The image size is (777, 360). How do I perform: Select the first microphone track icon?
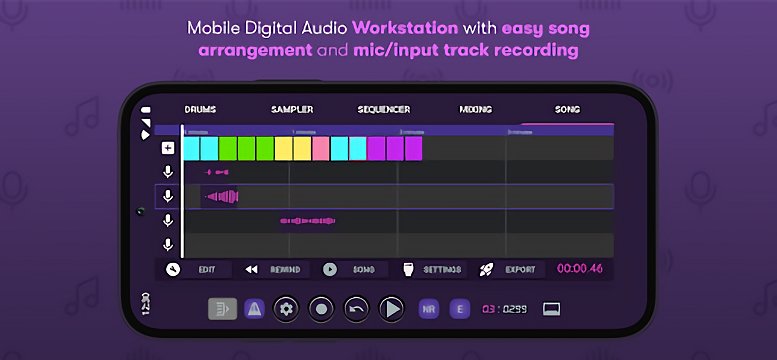[168, 172]
